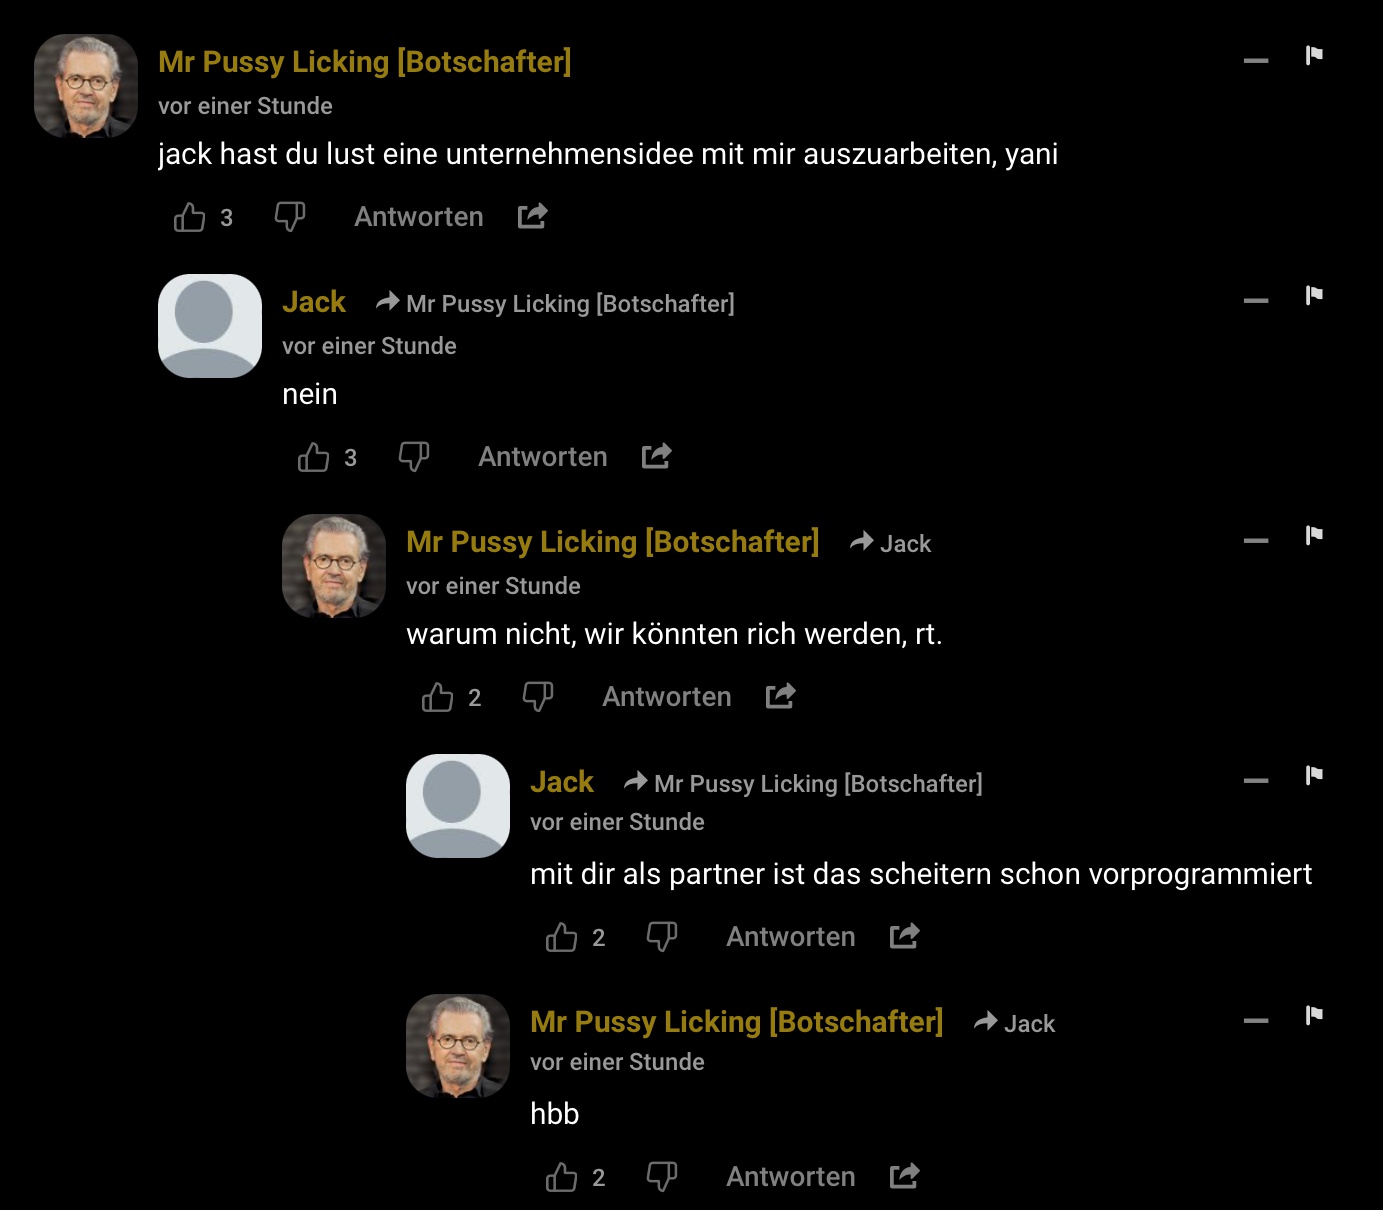Jump to parent via "→ Jack" on hbb comment
The width and height of the screenshot is (1383, 1210).
pyautogui.click(x=1015, y=1023)
